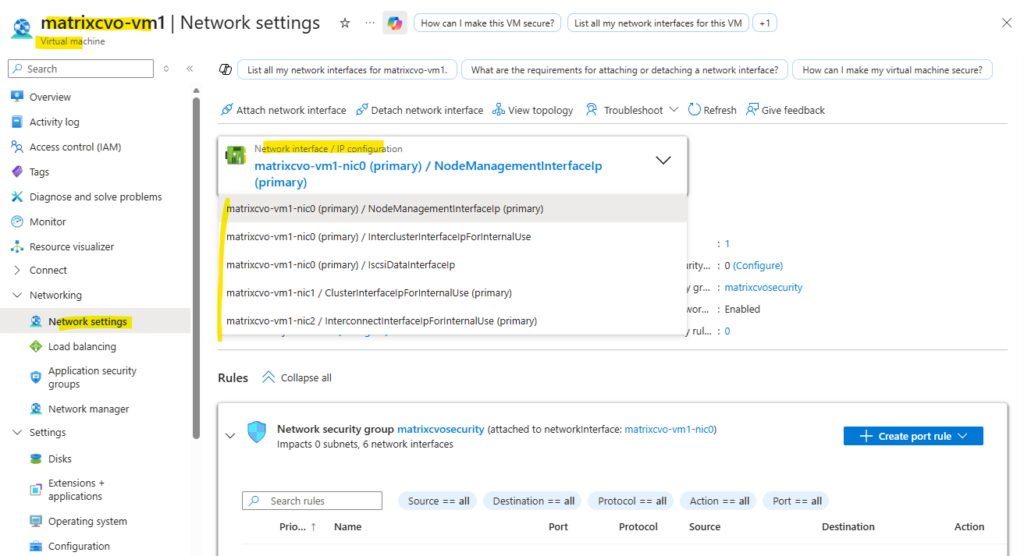
Task: Click the Attach network interface icon
Action: pos(227,110)
